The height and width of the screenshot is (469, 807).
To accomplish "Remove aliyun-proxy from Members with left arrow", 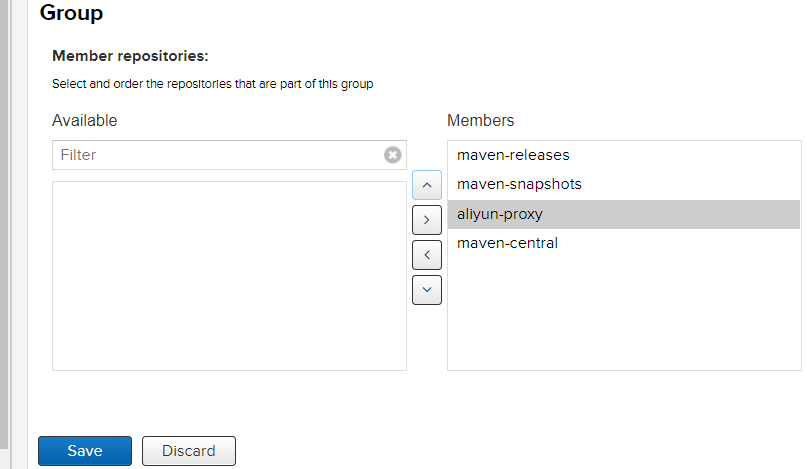I will (427, 254).
